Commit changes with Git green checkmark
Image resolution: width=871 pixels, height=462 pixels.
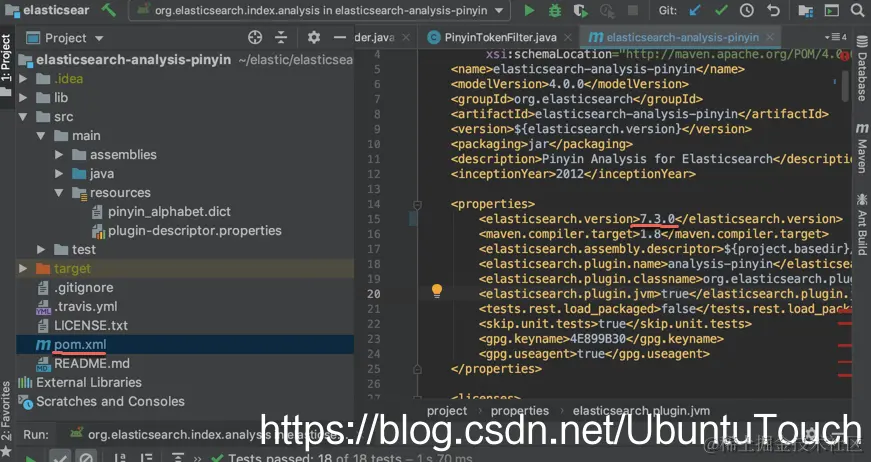click(721, 10)
